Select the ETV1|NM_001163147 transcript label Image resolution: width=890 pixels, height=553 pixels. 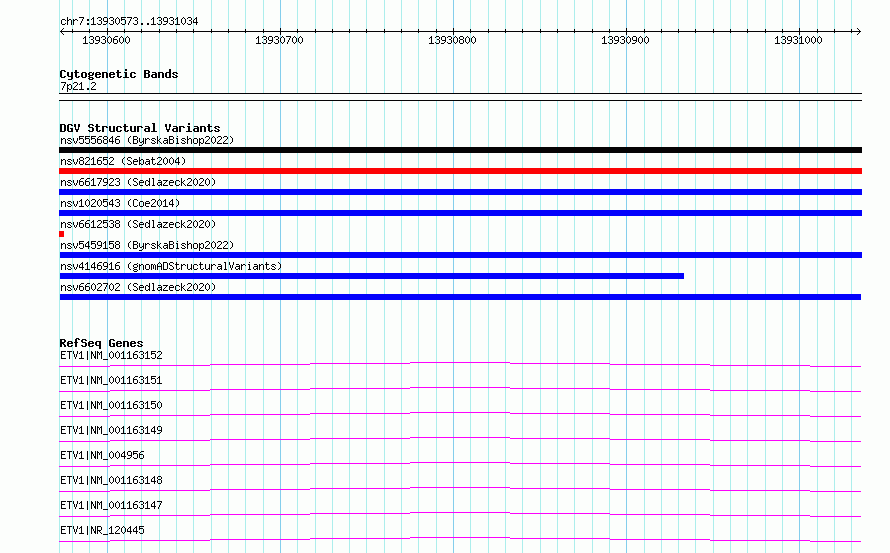[x=111, y=505]
